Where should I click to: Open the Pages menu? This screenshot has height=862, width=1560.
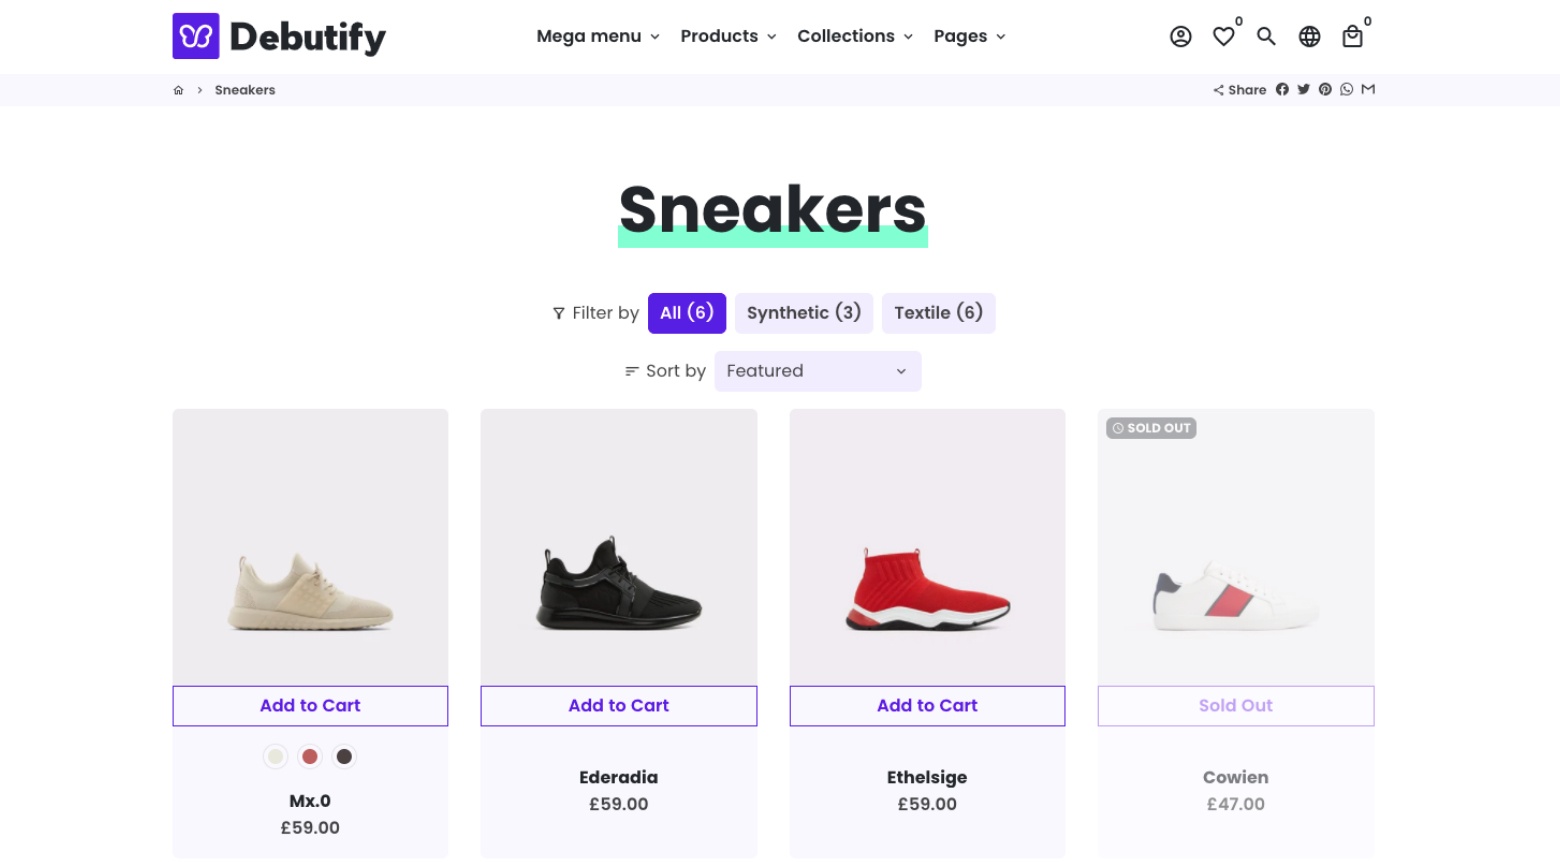pyautogui.click(x=969, y=36)
